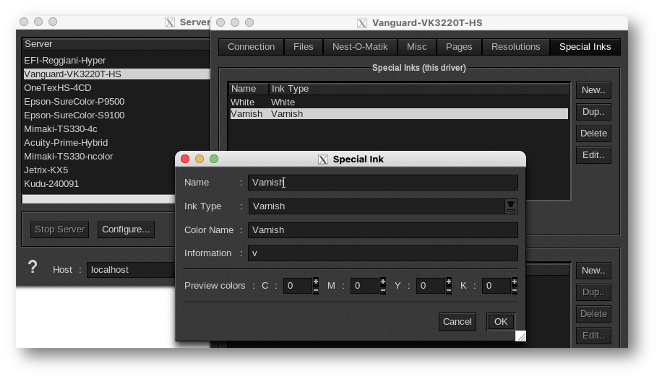659x379 pixels.
Task: Increase the Y preview color value
Action: (449, 282)
